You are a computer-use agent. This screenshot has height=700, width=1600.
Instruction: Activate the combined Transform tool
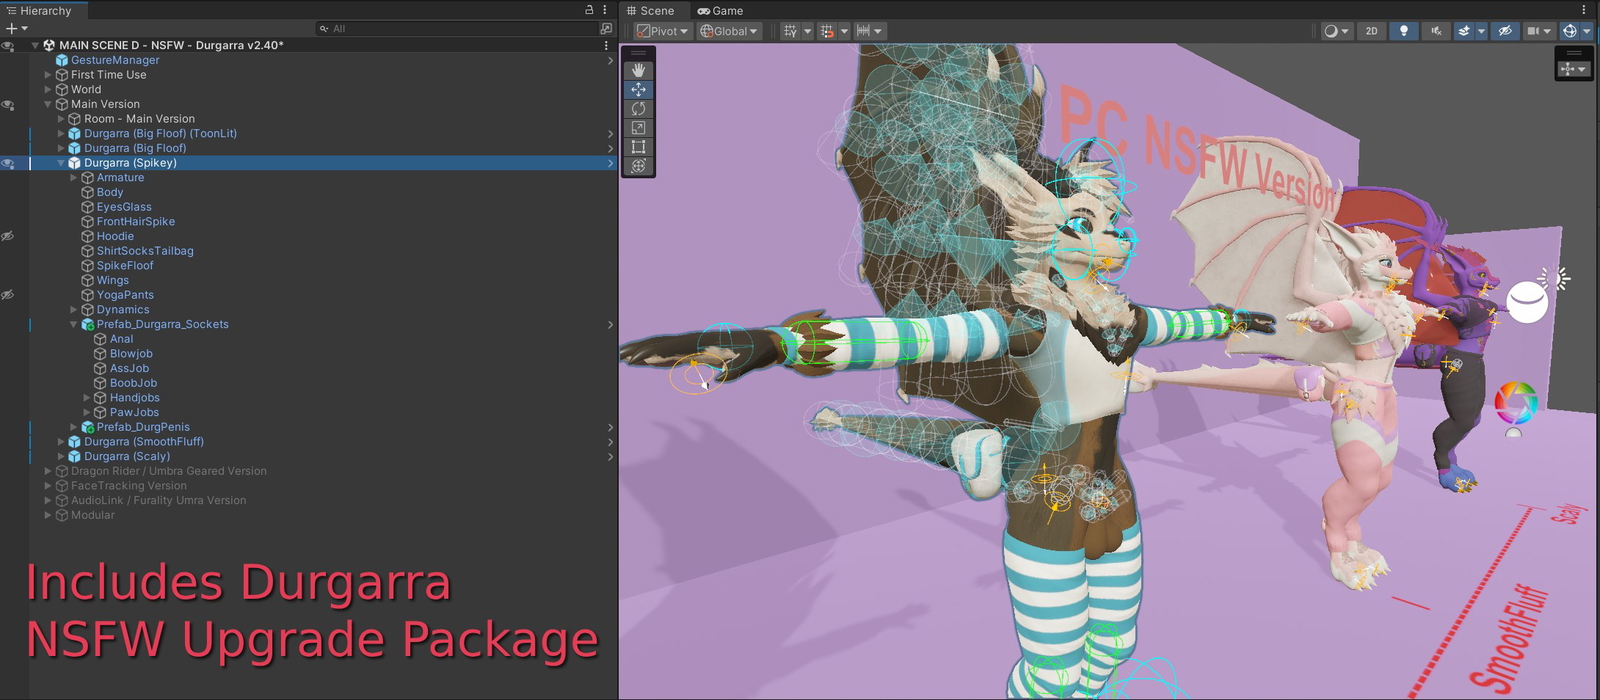coord(638,166)
